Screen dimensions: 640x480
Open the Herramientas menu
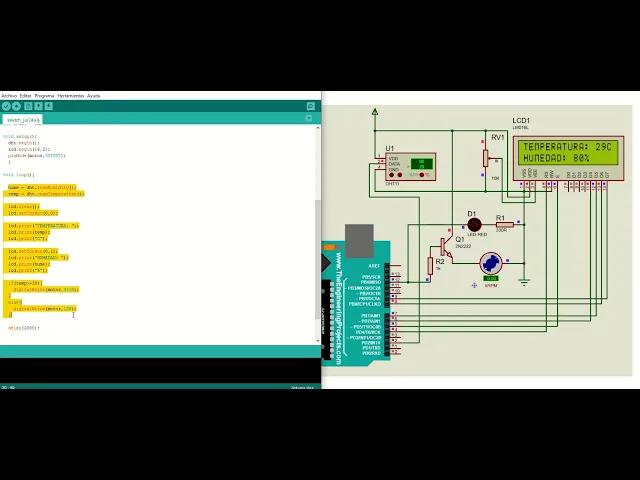(71, 96)
